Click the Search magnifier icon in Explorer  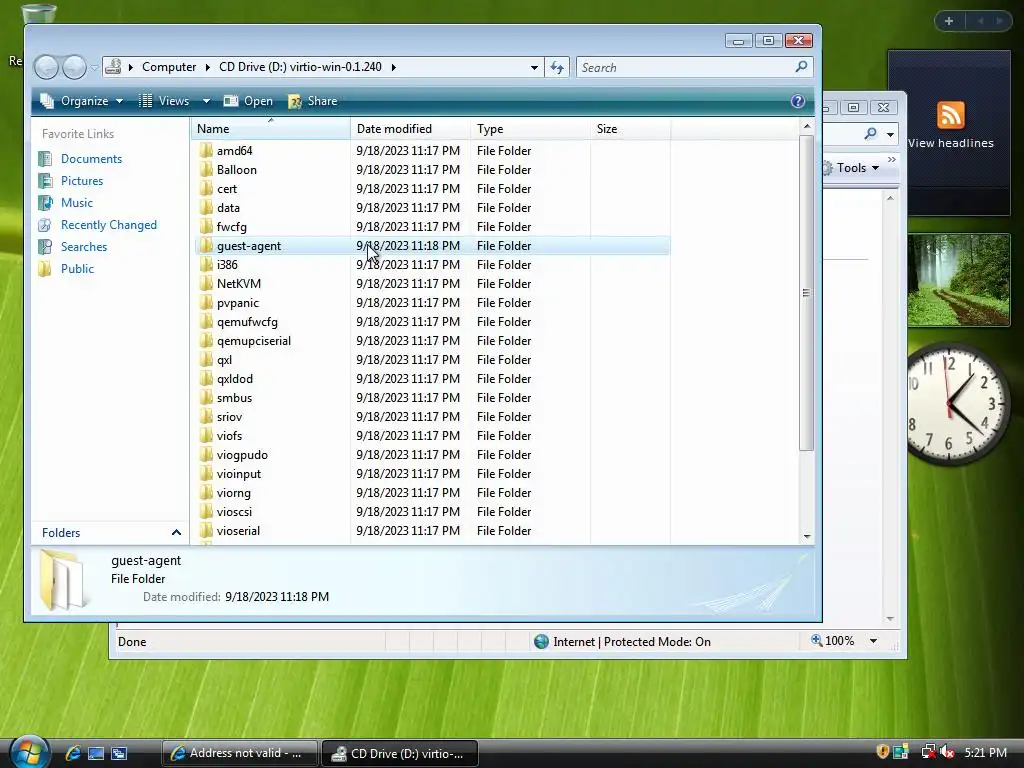click(x=801, y=67)
